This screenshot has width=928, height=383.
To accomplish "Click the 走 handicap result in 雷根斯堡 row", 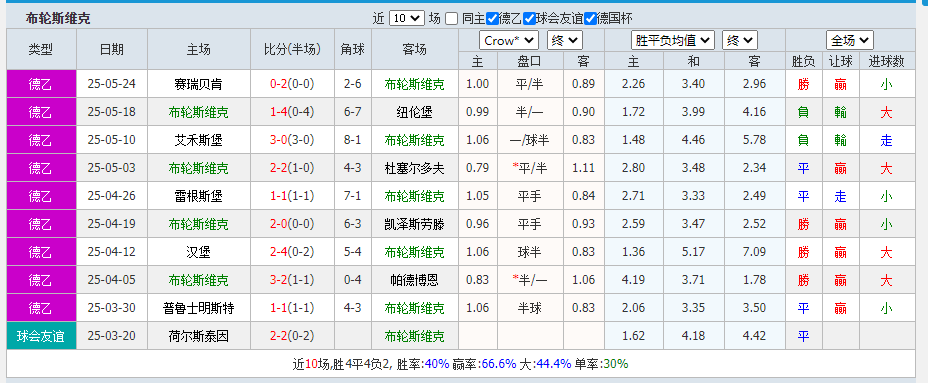I will point(840,196).
